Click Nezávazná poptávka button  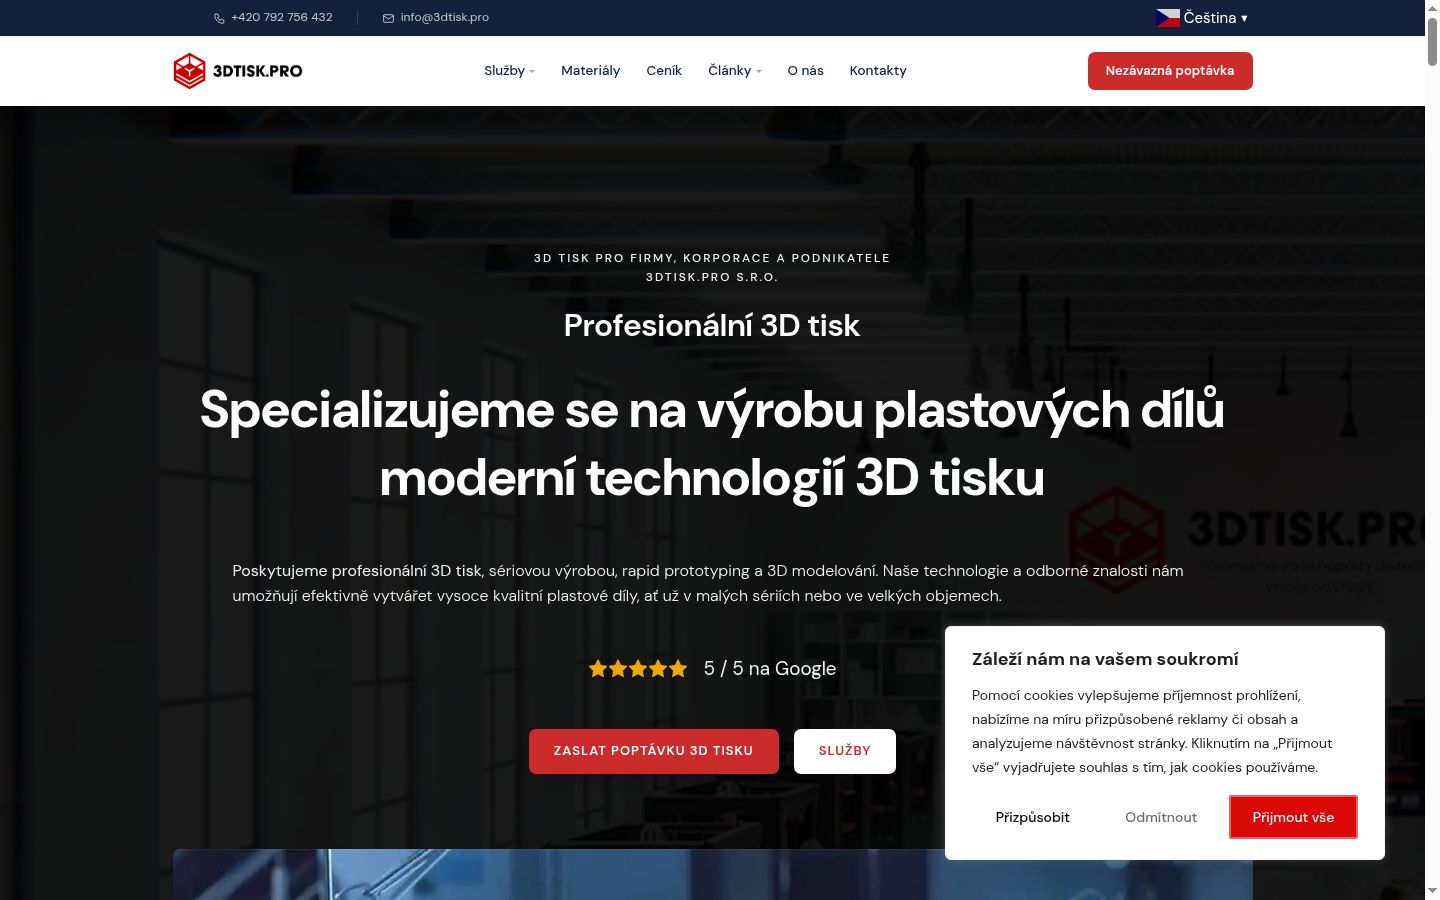1170,71
